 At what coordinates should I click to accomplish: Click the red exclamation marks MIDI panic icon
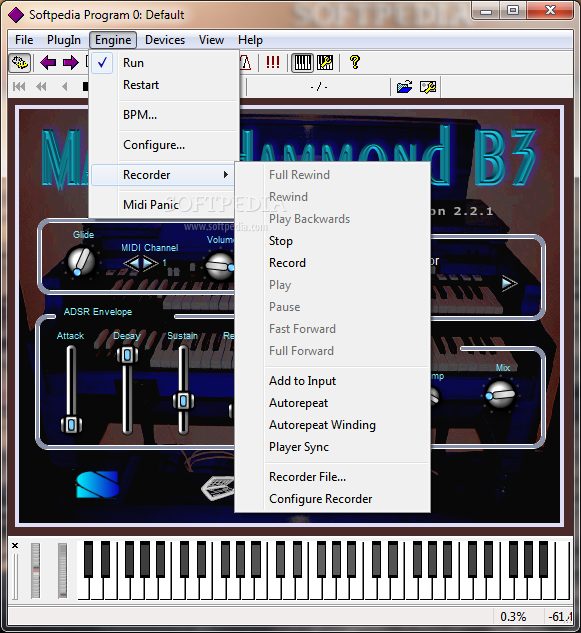(273, 62)
